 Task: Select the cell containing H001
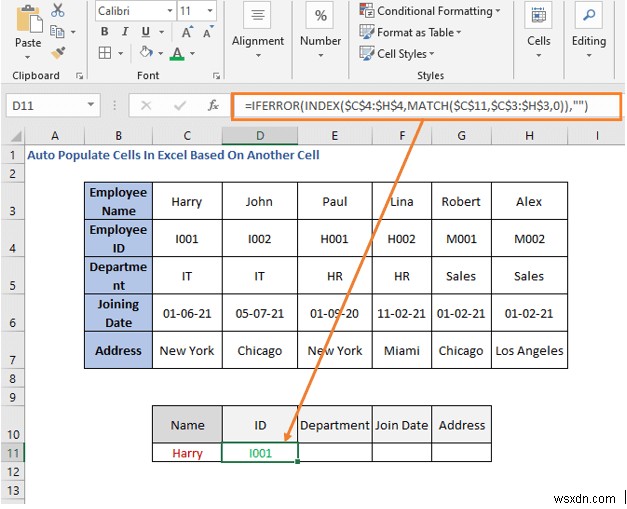pyautogui.click(x=335, y=238)
